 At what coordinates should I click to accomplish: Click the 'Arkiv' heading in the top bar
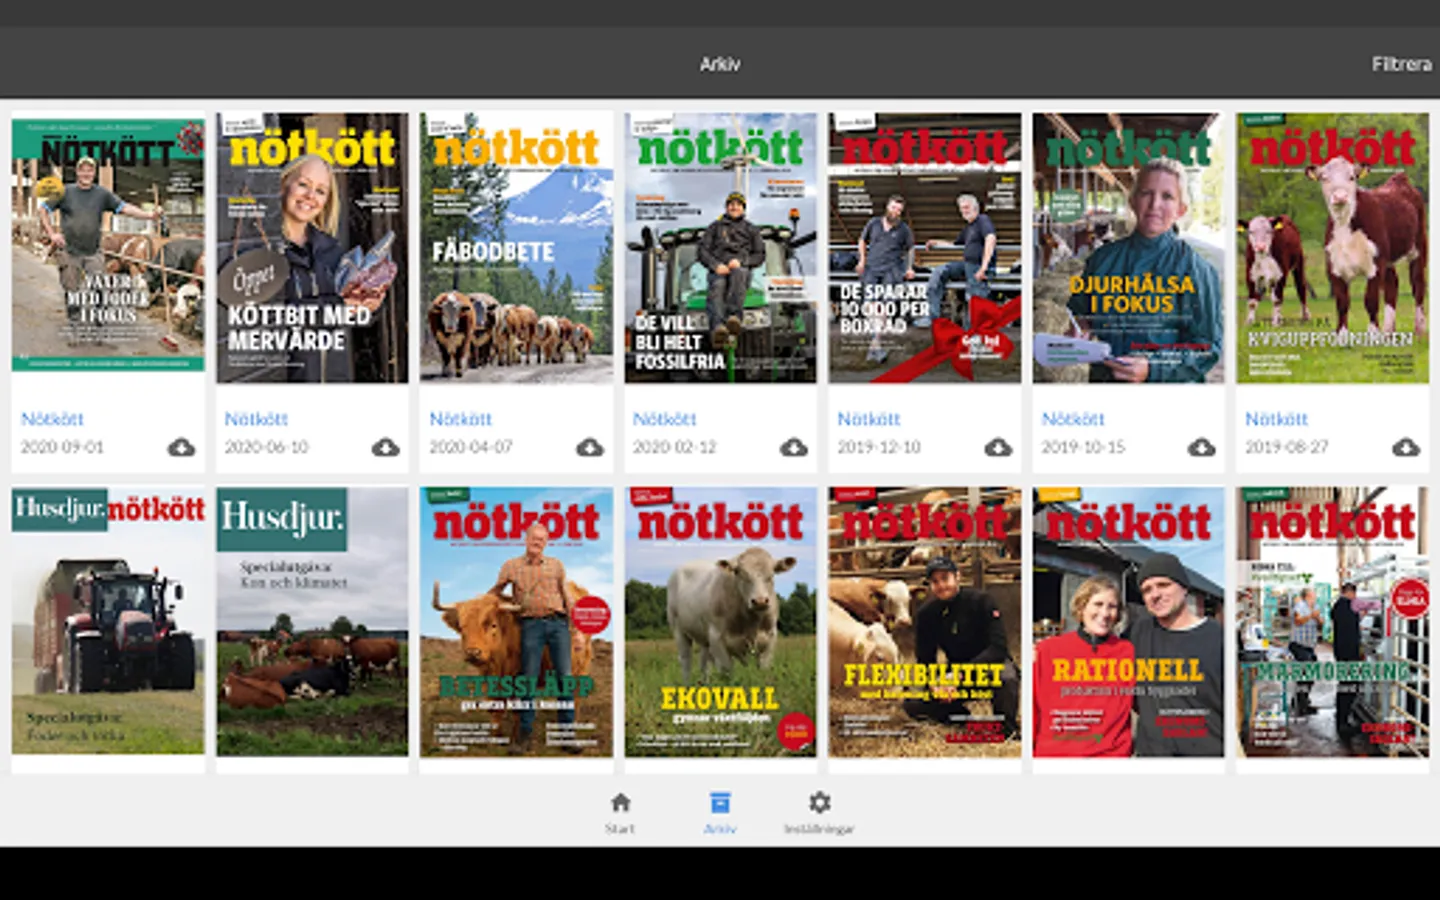click(720, 64)
